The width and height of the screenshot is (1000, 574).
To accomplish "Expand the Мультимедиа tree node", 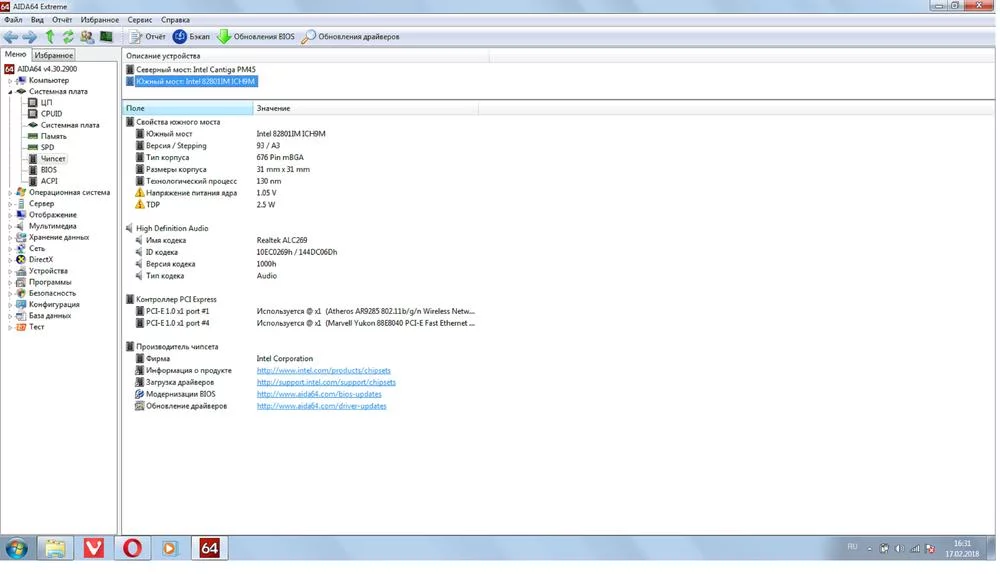I will point(10,226).
